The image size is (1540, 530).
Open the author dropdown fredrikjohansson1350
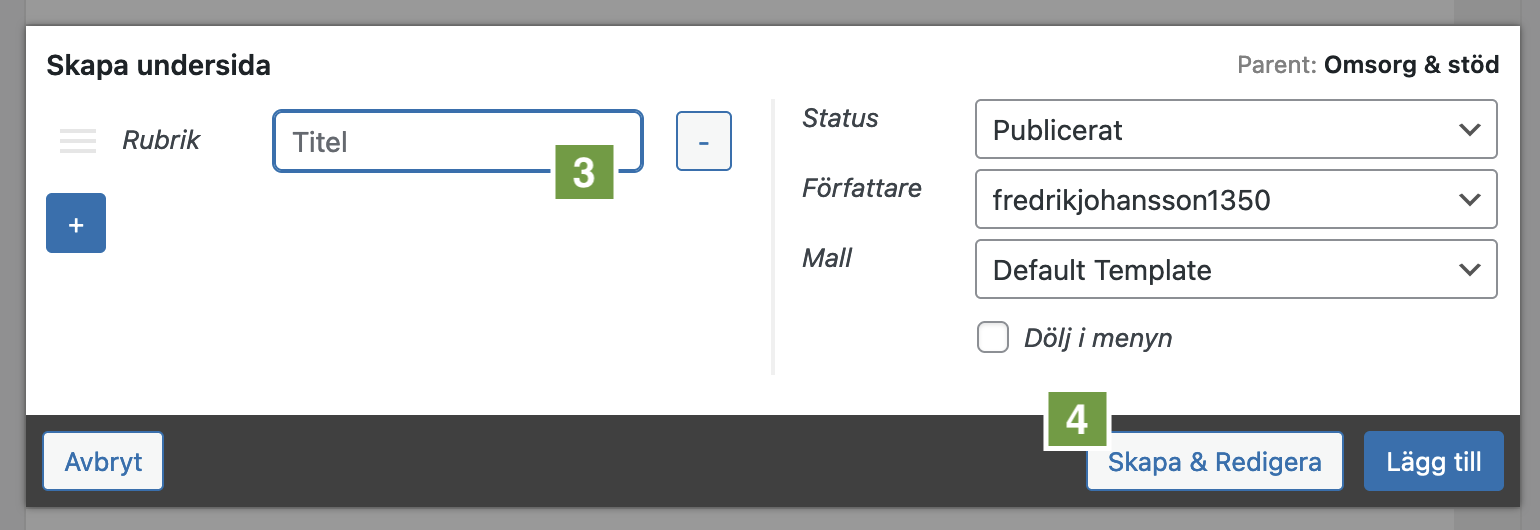click(x=1236, y=199)
